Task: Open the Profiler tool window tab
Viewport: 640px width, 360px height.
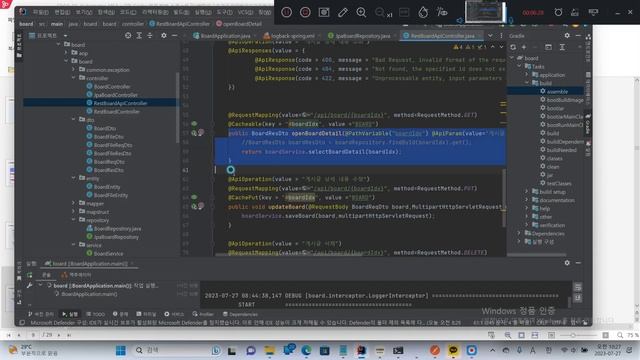Action: point(203,314)
